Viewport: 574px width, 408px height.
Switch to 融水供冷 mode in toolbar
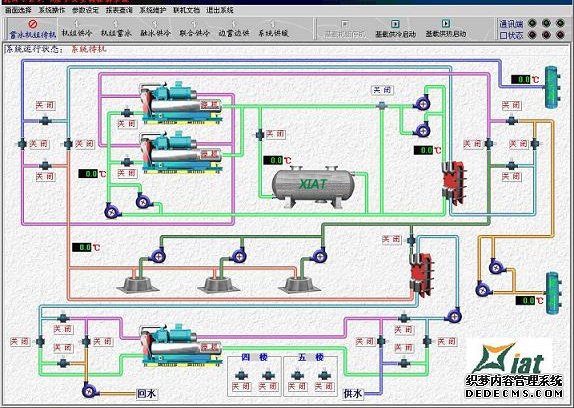click(x=156, y=30)
